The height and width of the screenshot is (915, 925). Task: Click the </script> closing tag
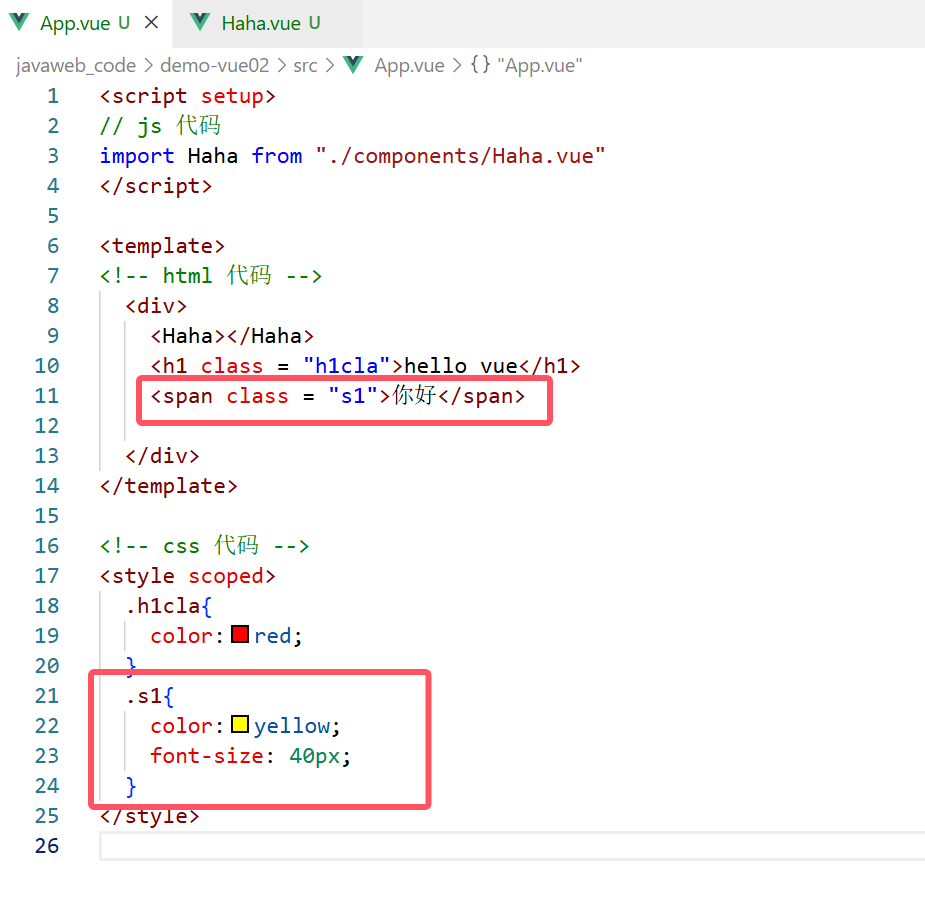click(x=156, y=186)
